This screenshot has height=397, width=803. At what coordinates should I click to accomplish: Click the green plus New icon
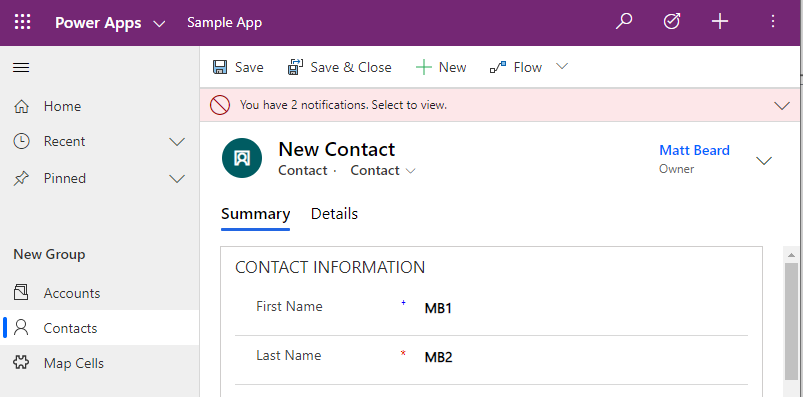coord(424,67)
